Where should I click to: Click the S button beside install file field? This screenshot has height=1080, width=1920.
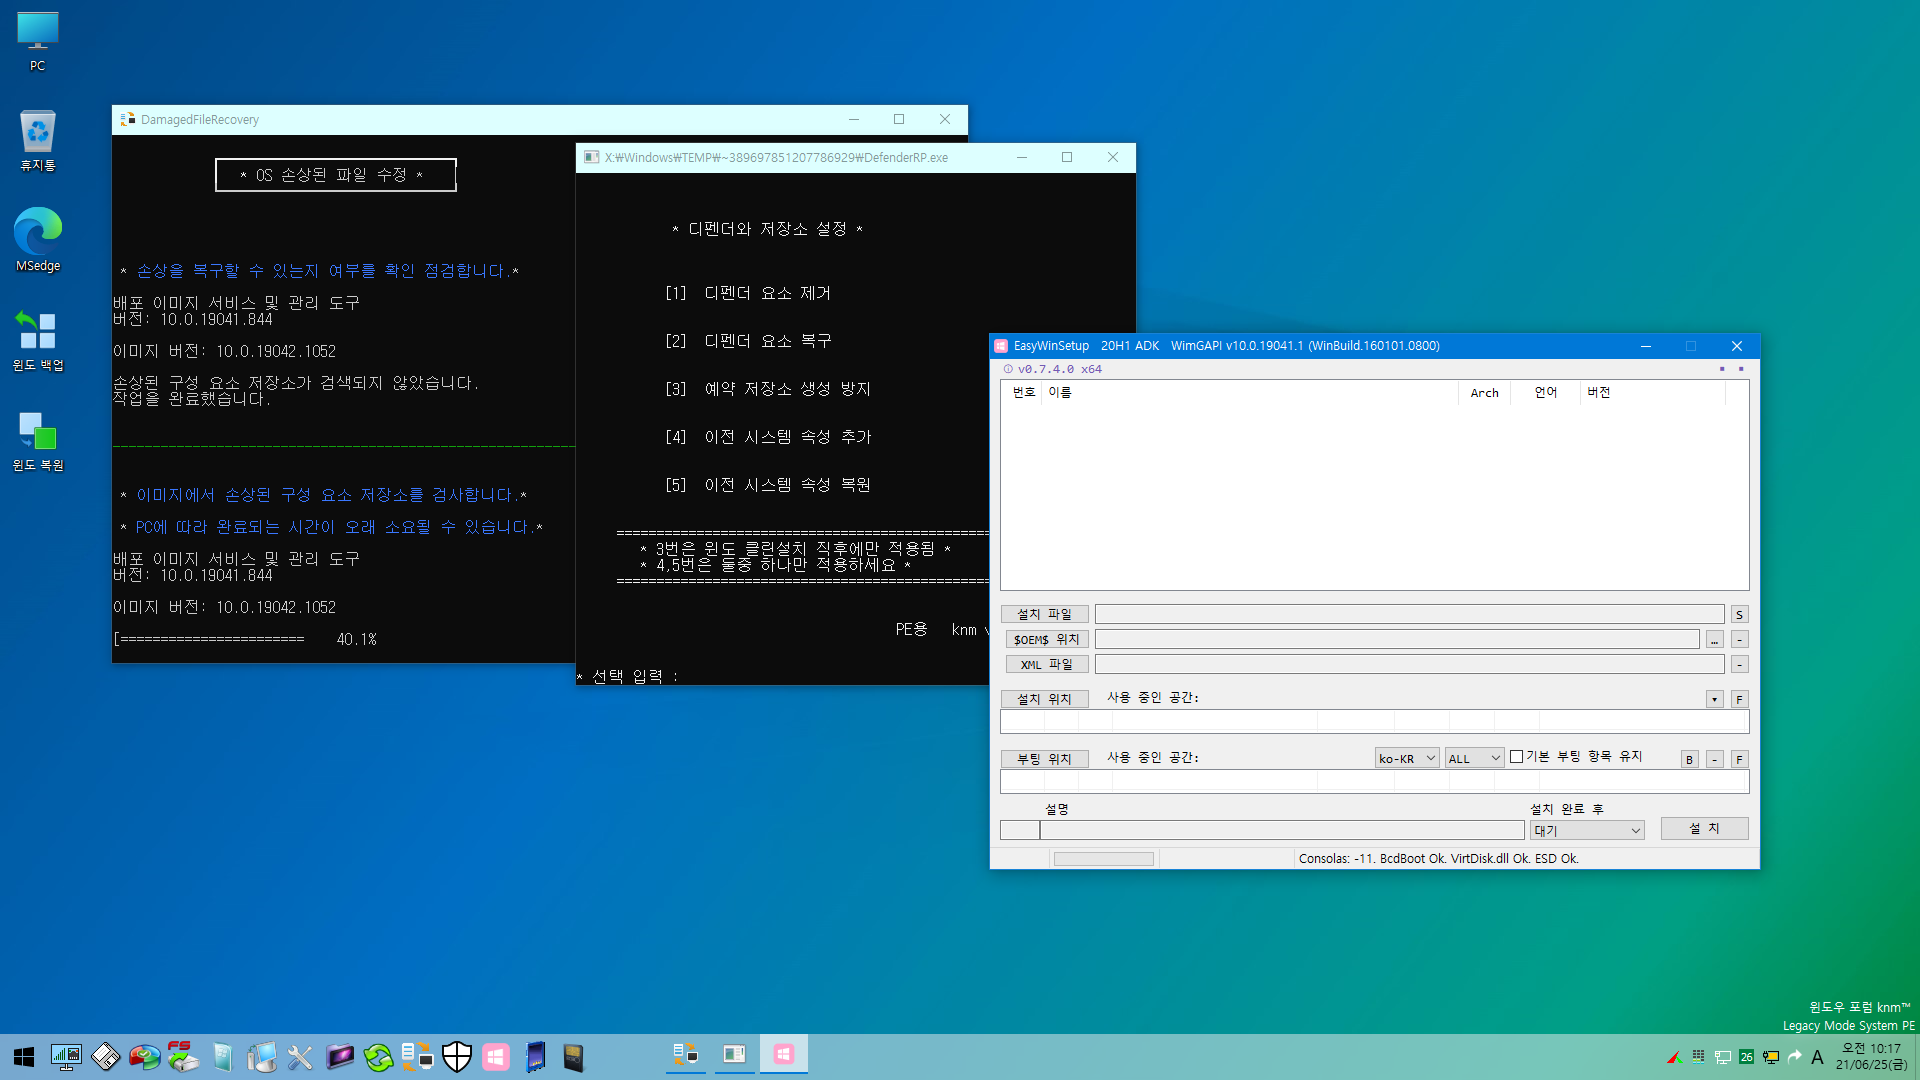[x=1739, y=615]
